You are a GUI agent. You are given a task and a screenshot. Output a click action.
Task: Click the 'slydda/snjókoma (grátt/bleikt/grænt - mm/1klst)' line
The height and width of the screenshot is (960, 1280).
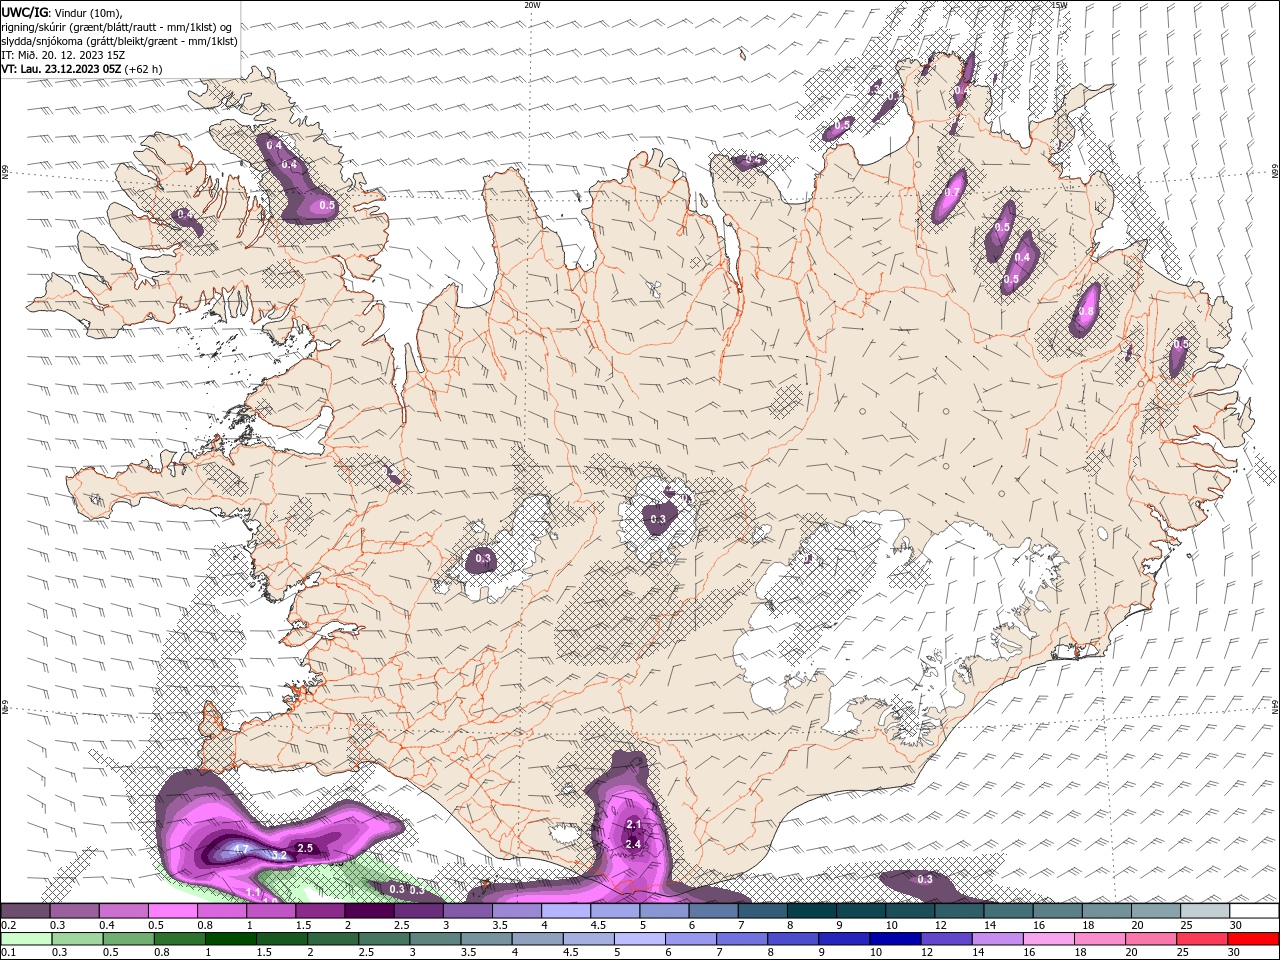tap(120, 41)
